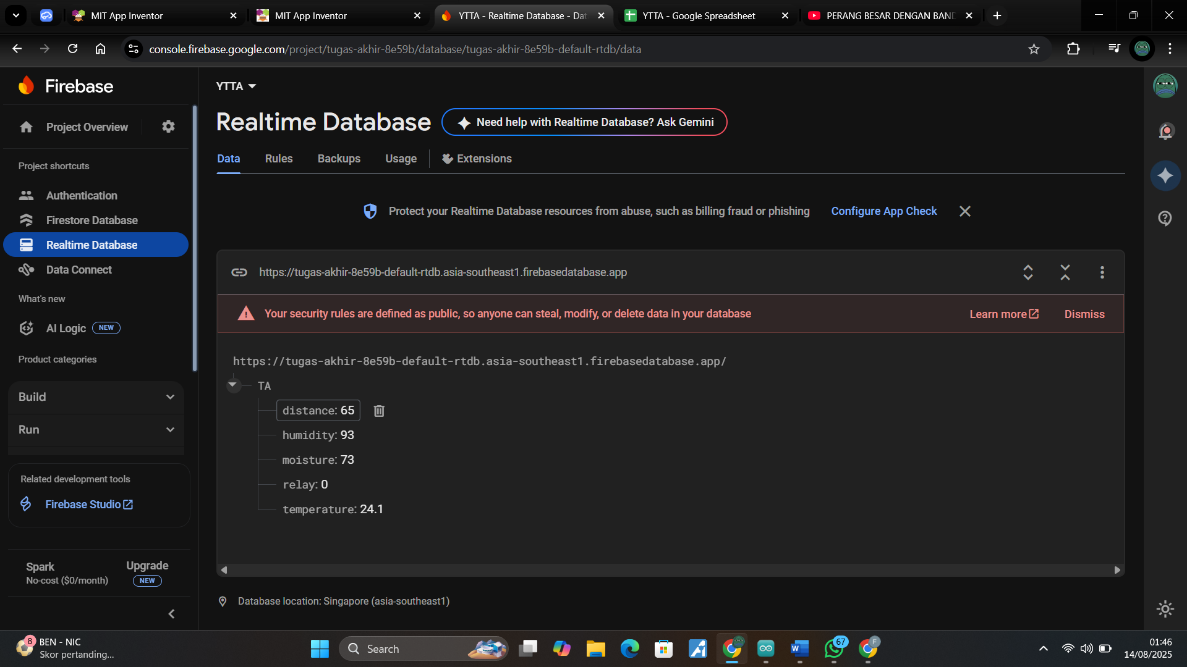Switch to the Usage tab

click(400, 158)
